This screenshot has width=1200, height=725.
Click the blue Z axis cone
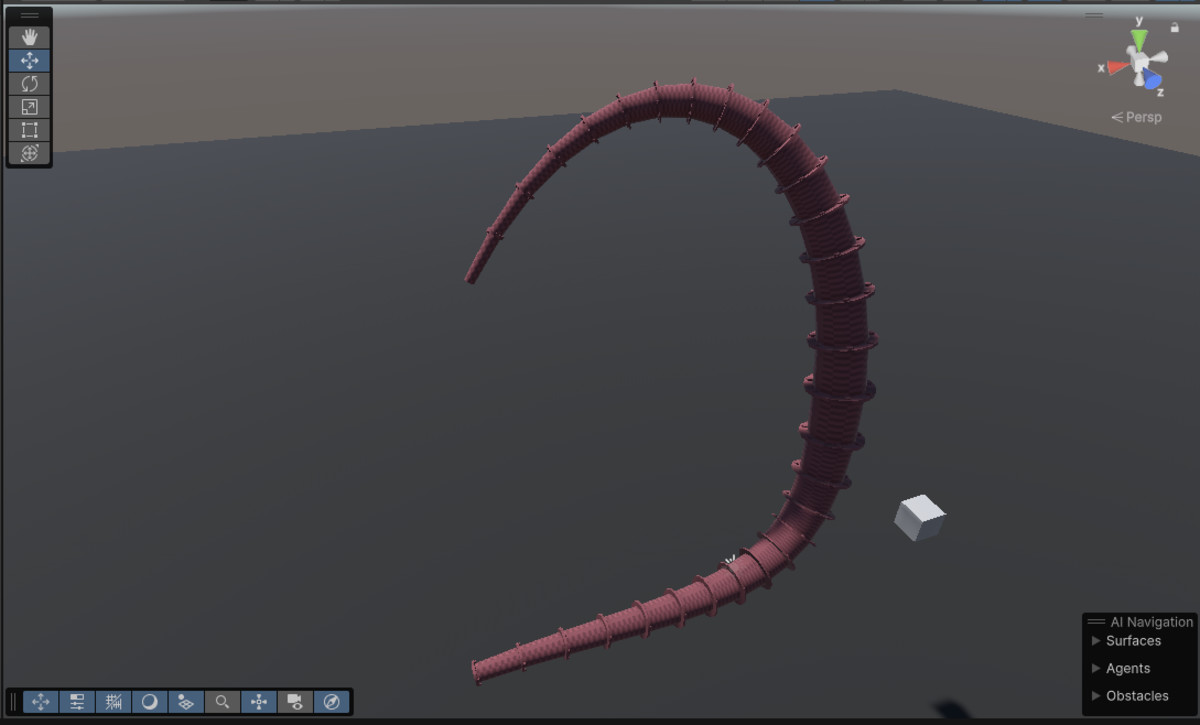(1153, 79)
